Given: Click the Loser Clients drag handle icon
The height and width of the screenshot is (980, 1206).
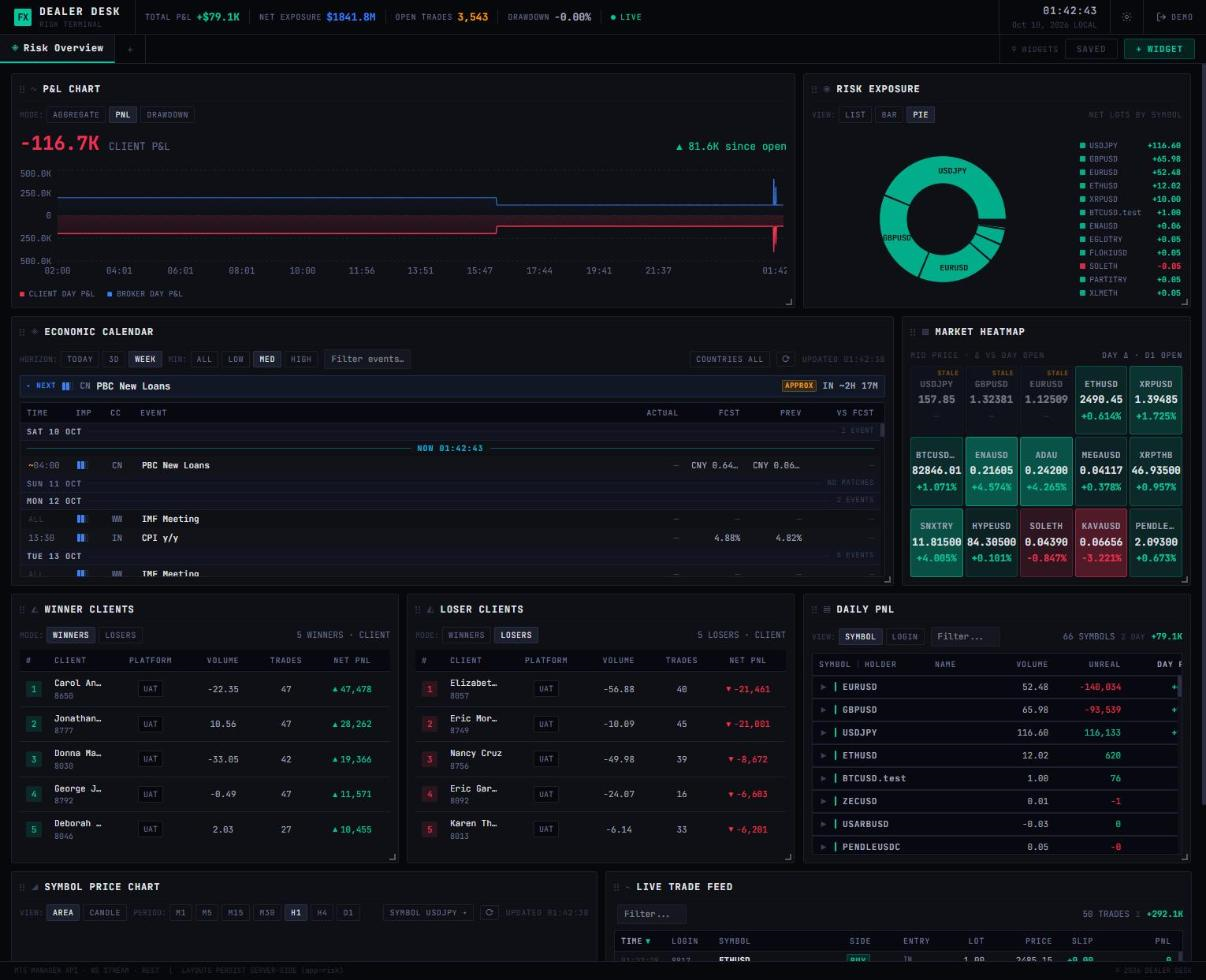Looking at the screenshot, I should tap(418, 609).
